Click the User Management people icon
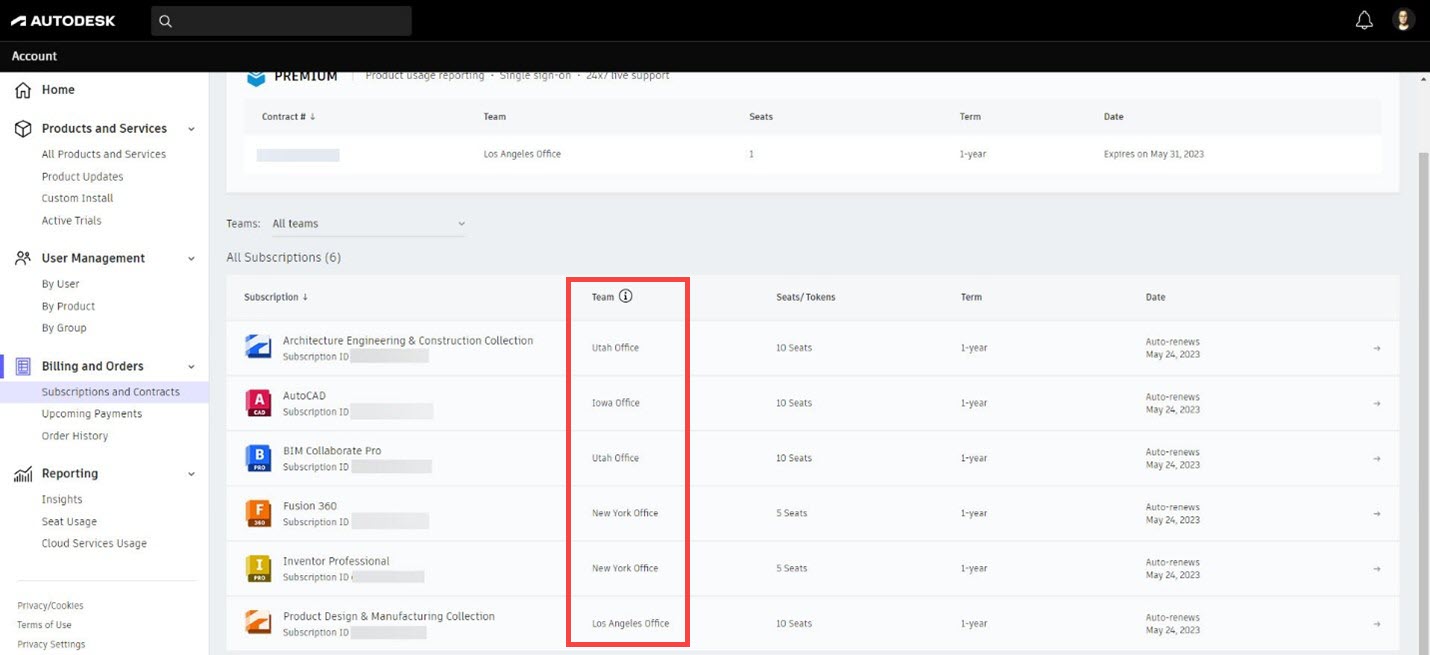 click(23, 258)
